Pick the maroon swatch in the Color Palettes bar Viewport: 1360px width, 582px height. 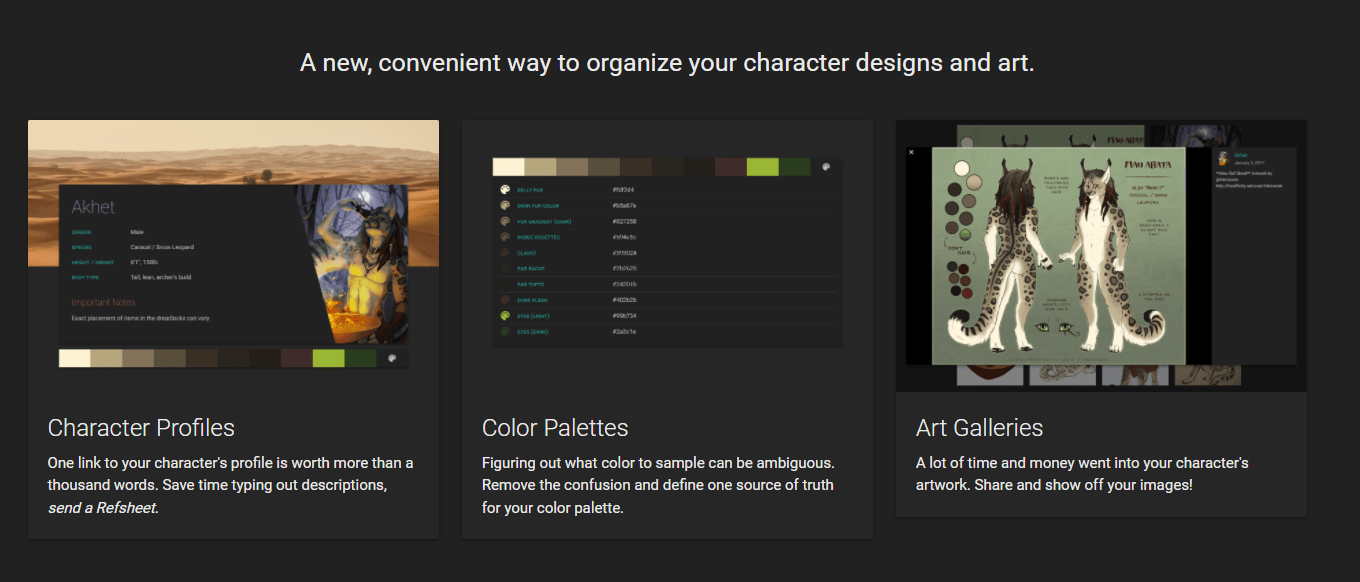coord(730,167)
